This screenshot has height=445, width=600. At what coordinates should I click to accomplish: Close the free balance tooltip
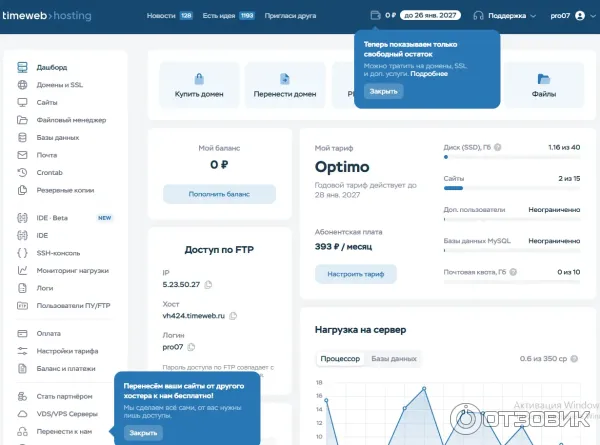383,91
